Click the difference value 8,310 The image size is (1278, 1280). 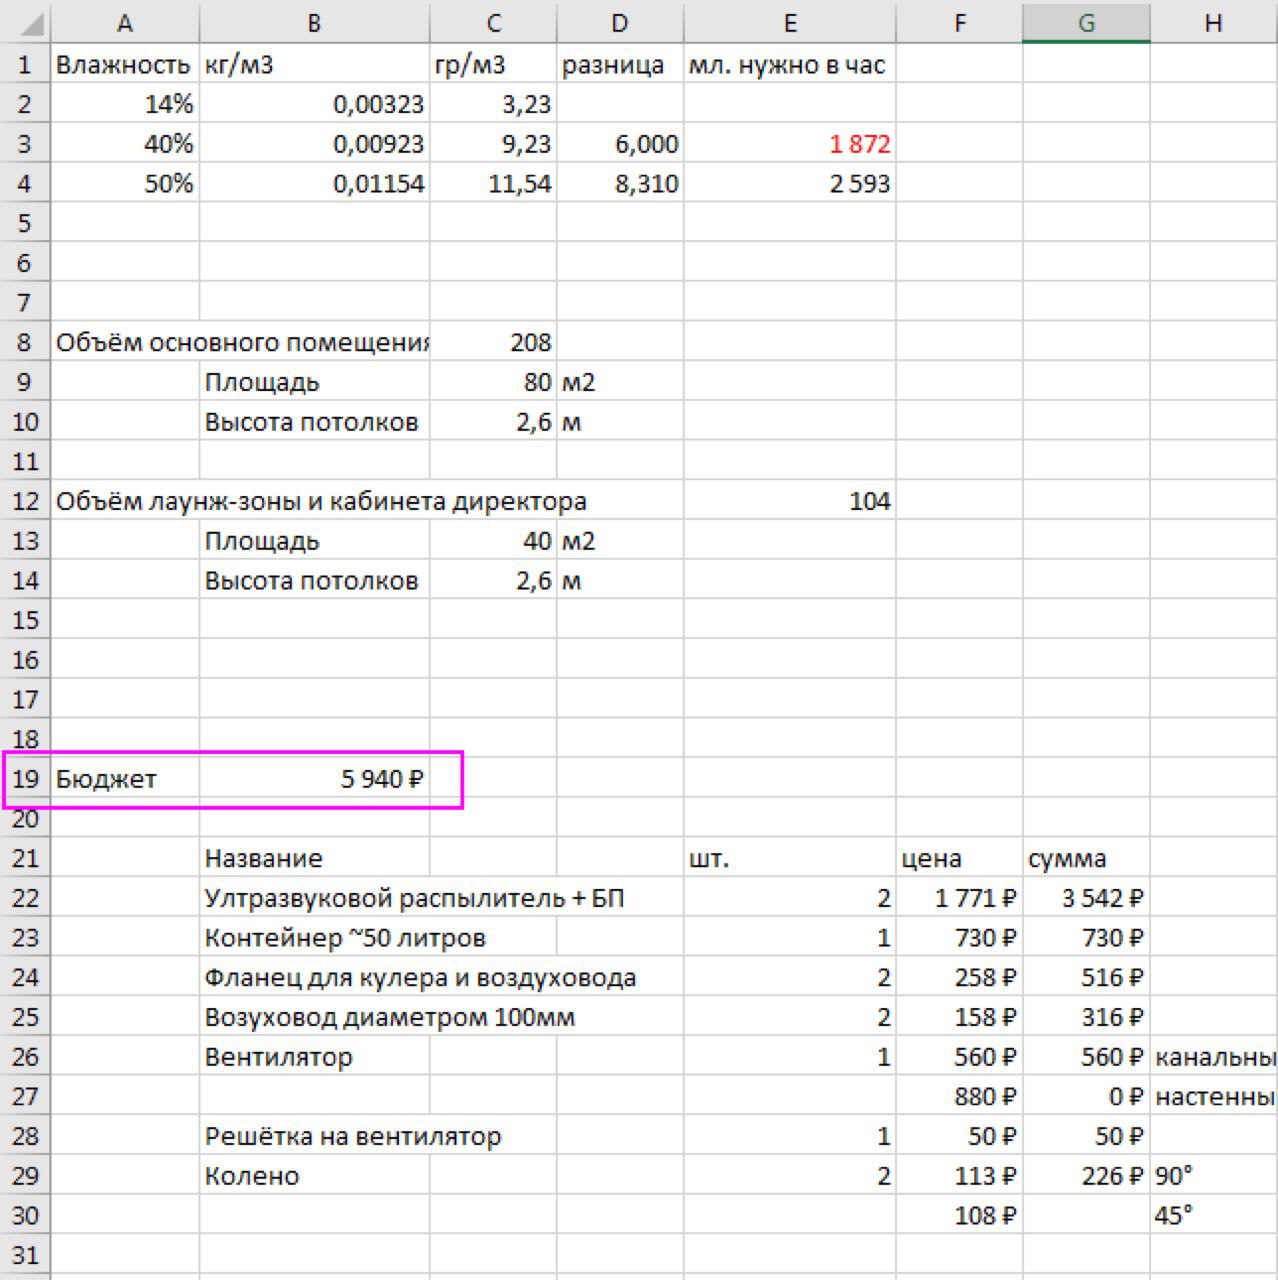pos(620,184)
